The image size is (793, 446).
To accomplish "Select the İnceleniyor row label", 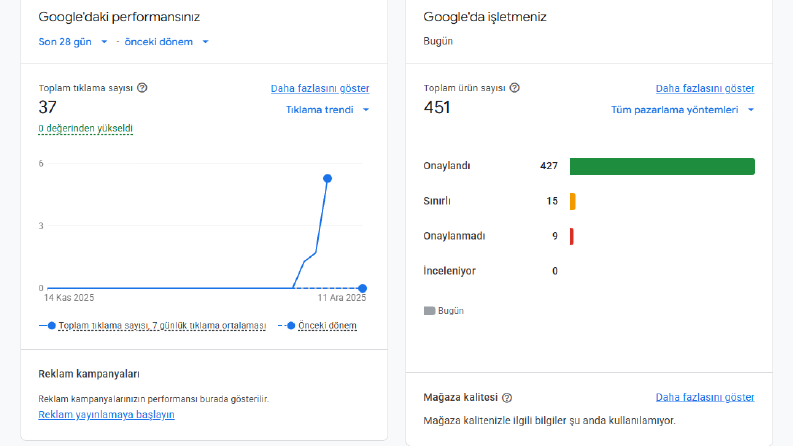I will [450, 271].
